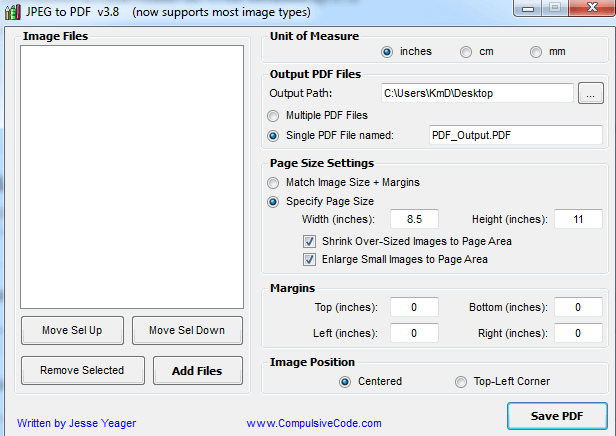Image resolution: width=616 pixels, height=436 pixels.
Task: Select cm as unit of measure
Action: click(x=466, y=52)
